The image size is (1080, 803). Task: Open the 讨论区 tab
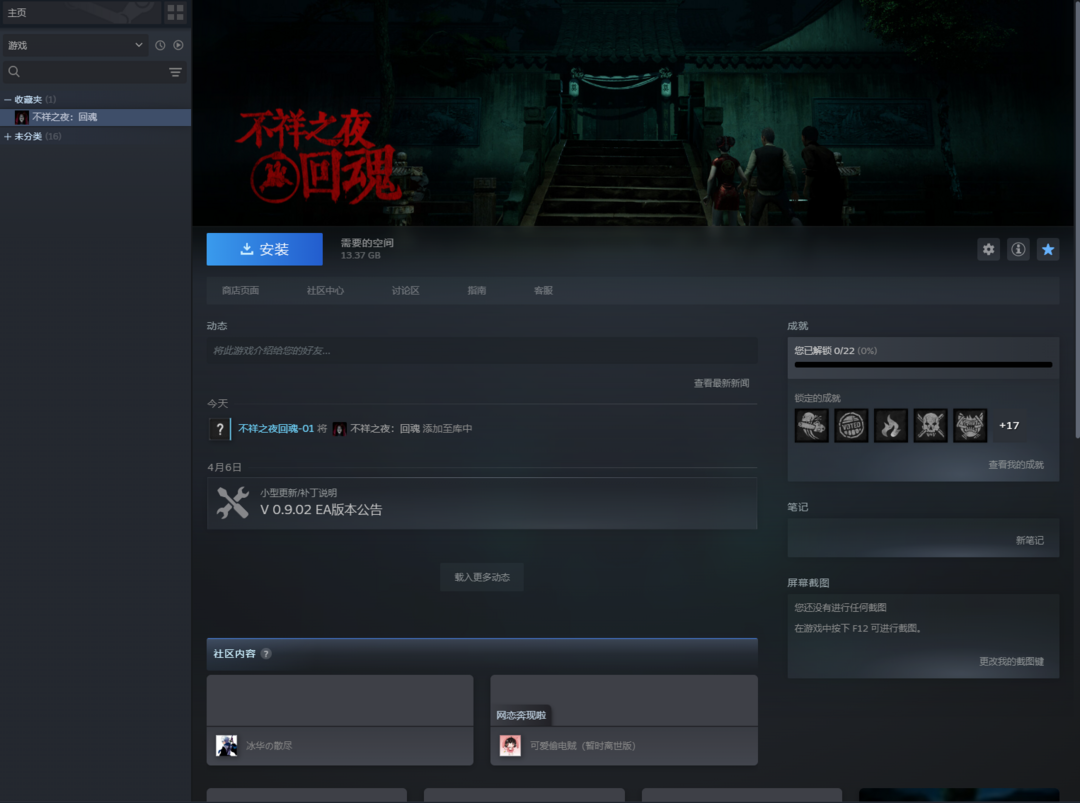click(406, 291)
